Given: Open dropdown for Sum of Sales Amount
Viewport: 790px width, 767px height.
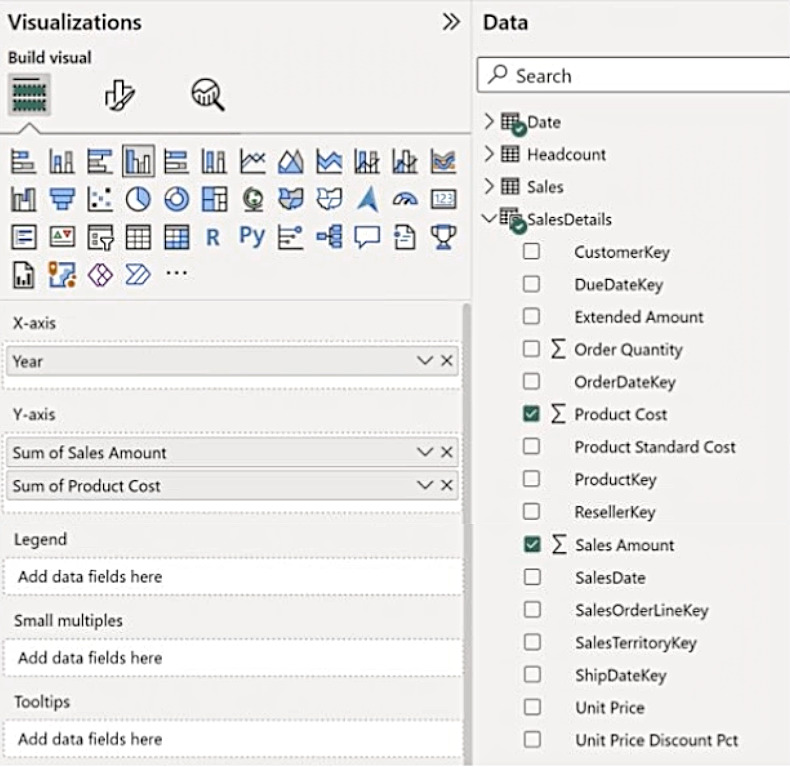Looking at the screenshot, I should pyautogui.click(x=425, y=453).
